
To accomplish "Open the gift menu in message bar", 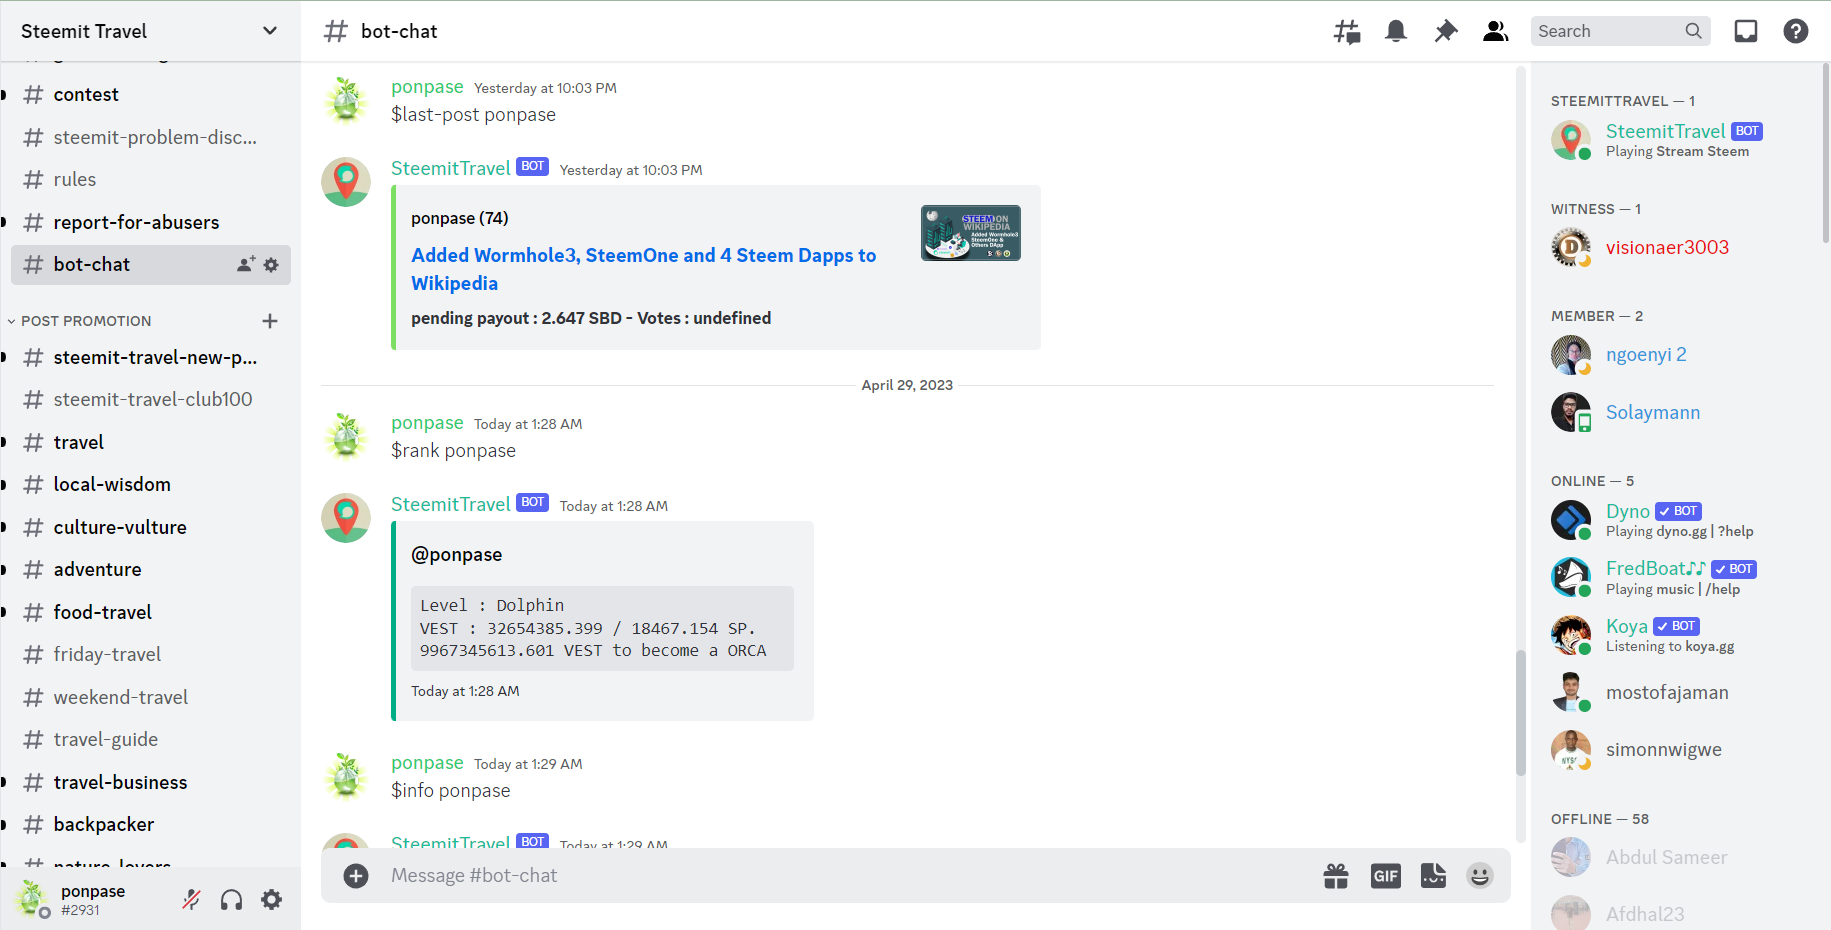I will (x=1336, y=875).
